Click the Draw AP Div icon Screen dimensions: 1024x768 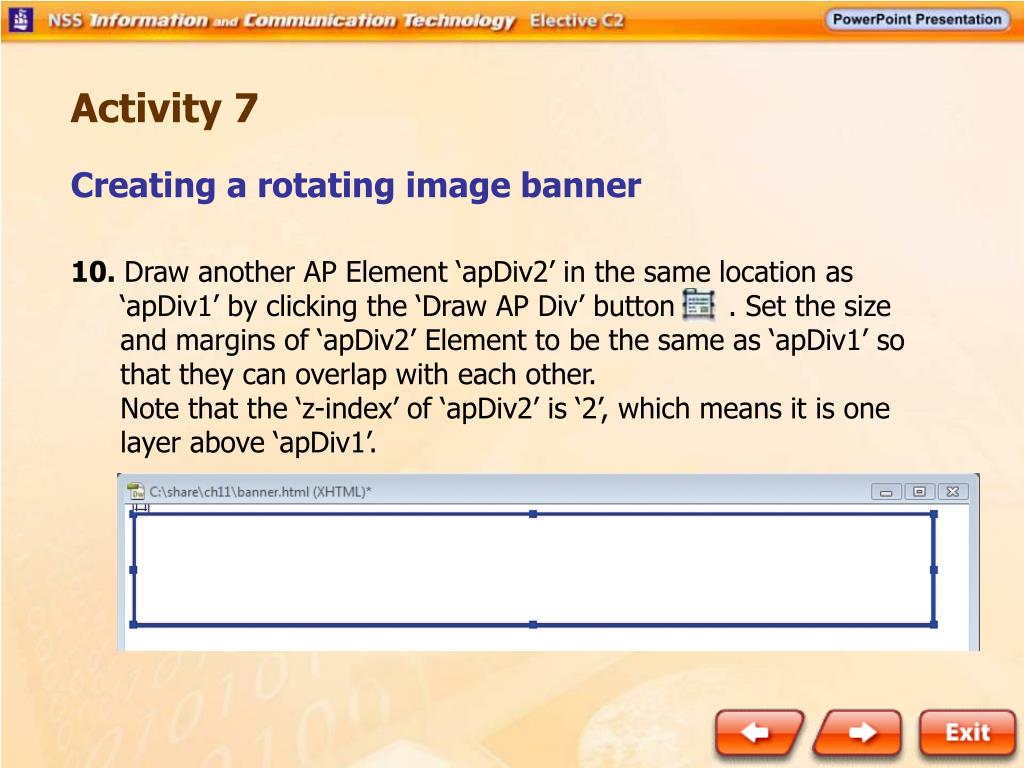[x=699, y=304]
